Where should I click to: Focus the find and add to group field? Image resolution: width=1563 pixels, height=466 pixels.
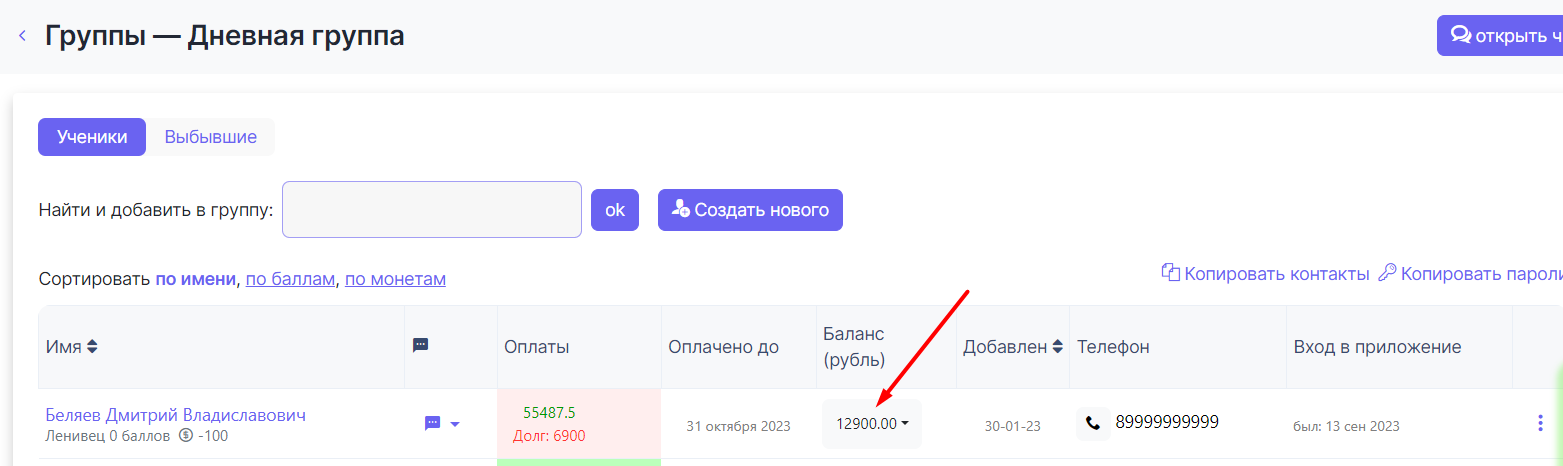[432, 209]
